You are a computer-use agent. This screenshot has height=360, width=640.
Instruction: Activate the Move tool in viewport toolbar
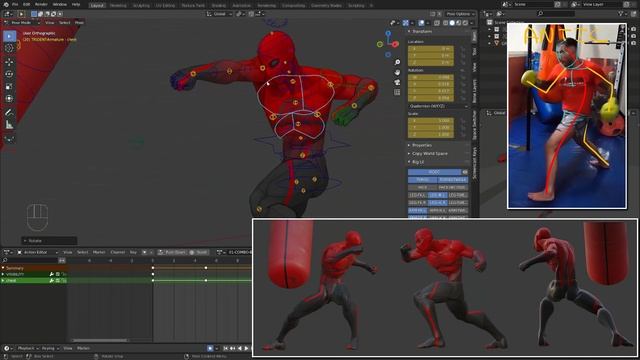(9, 62)
